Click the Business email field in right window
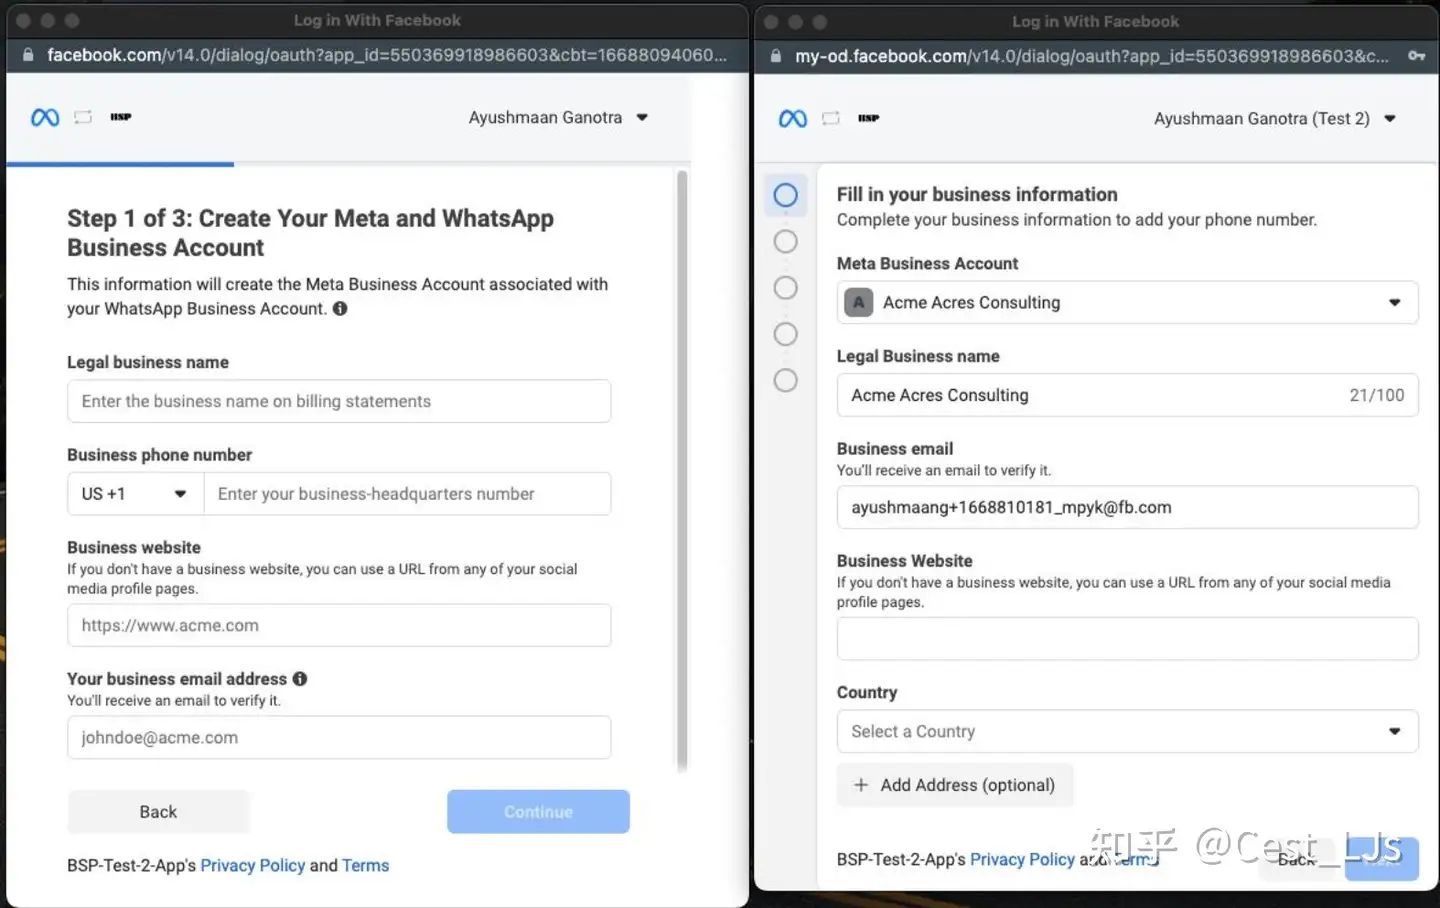1440x908 pixels. (x=1127, y=507)
